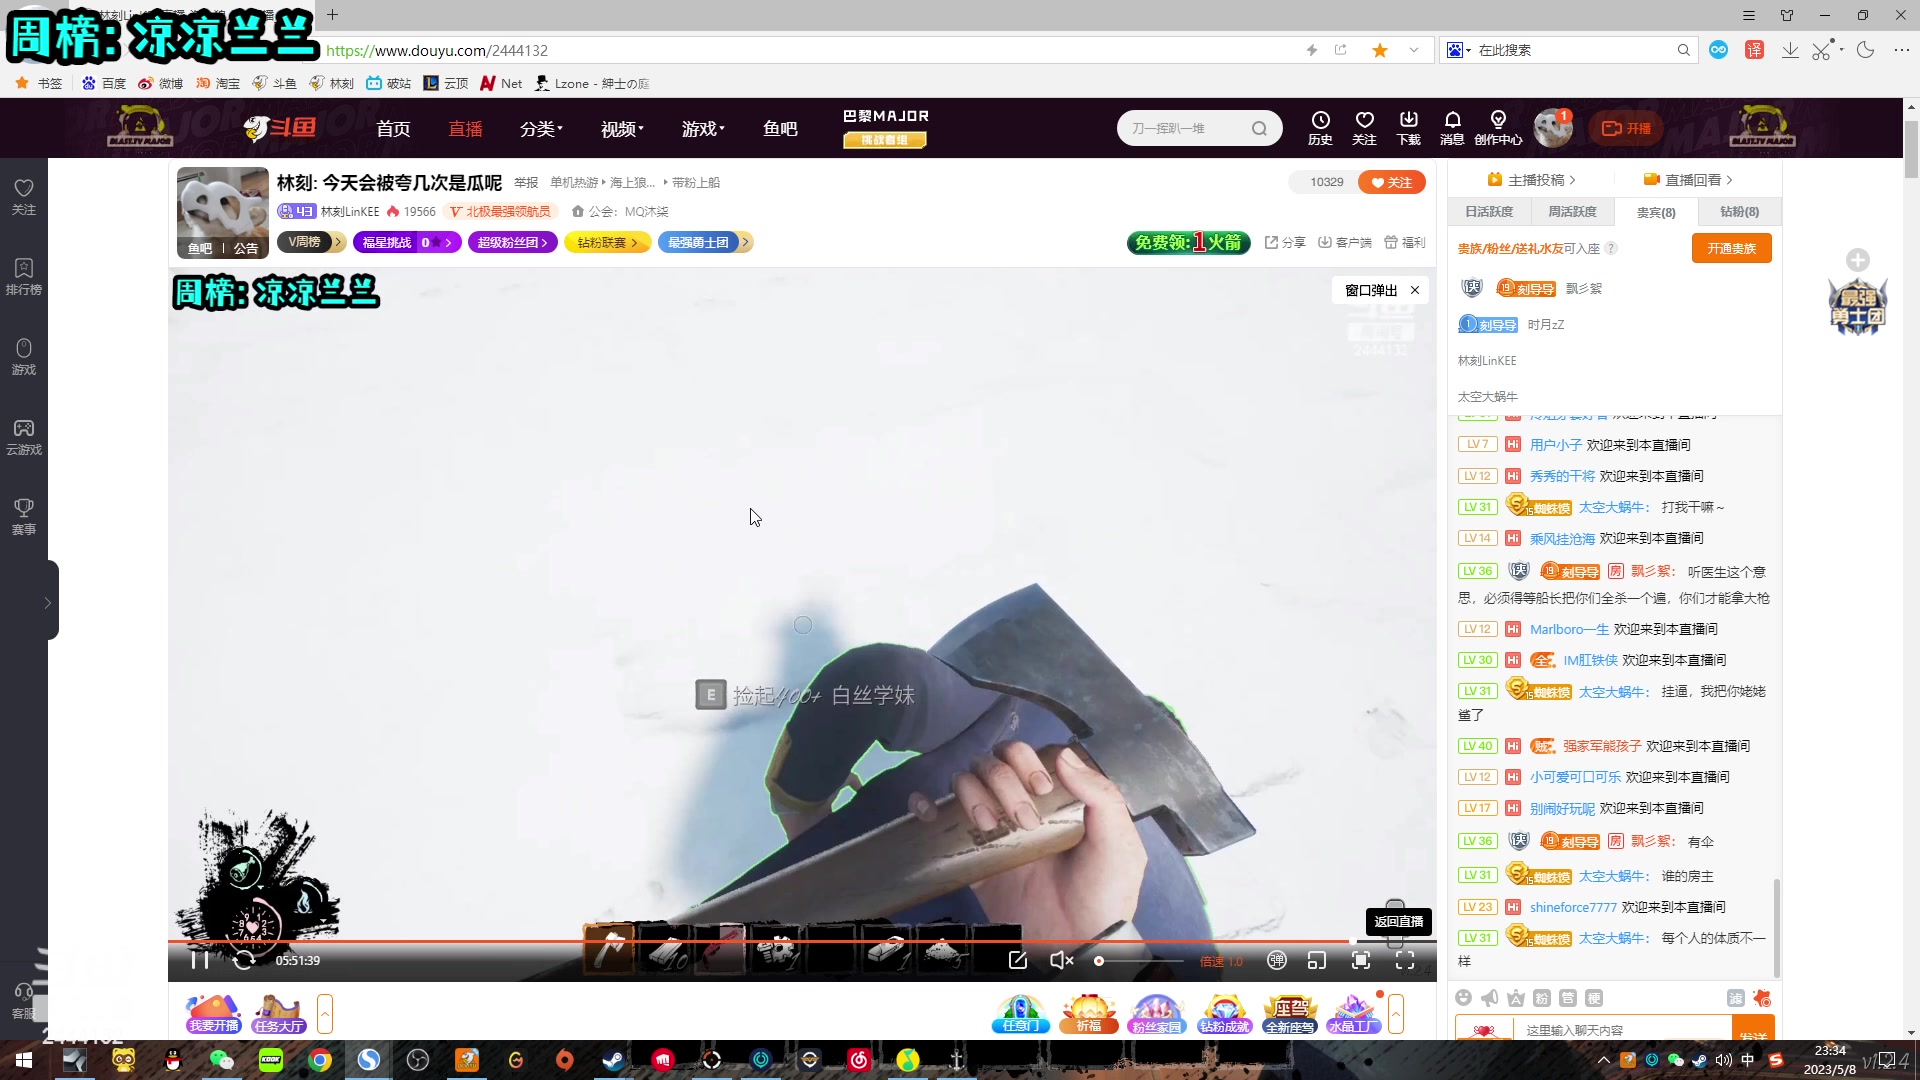Open the 历史 history icon
Viewport: 1920px width, 1080px height.
point(1320,128)
